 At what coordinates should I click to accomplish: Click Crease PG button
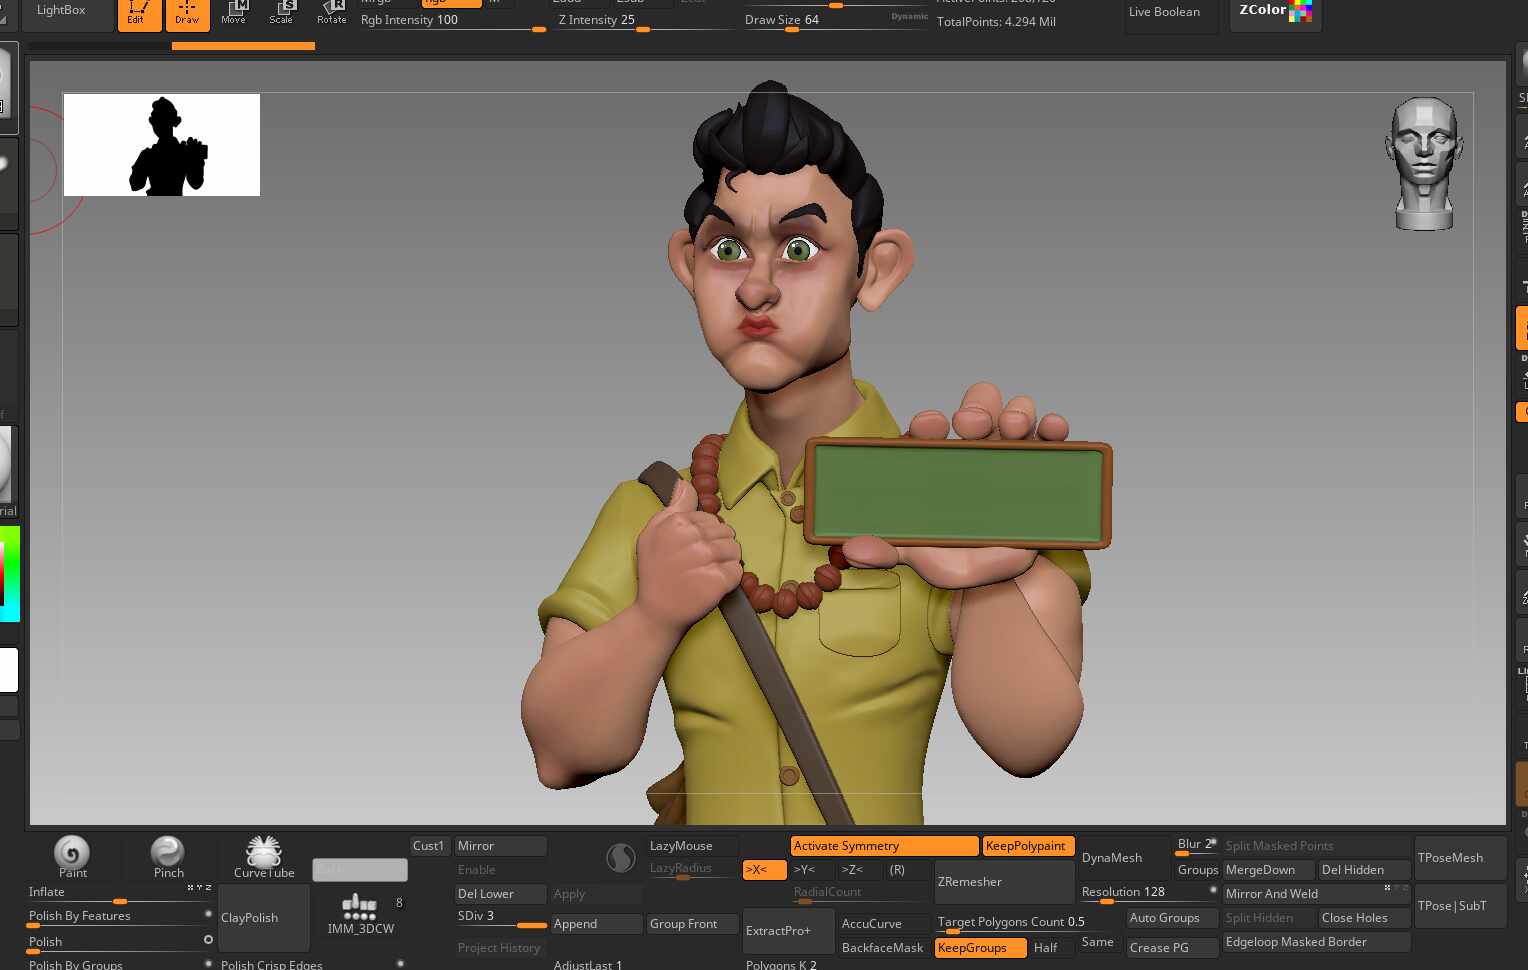point(1172,948)
